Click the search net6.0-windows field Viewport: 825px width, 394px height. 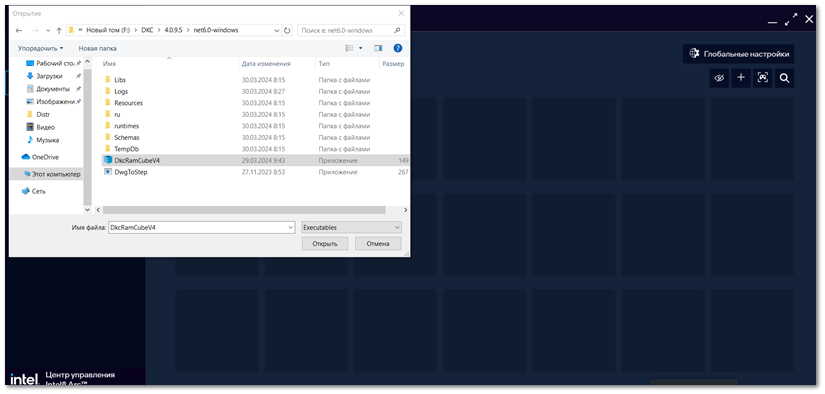tap(350, 31)
